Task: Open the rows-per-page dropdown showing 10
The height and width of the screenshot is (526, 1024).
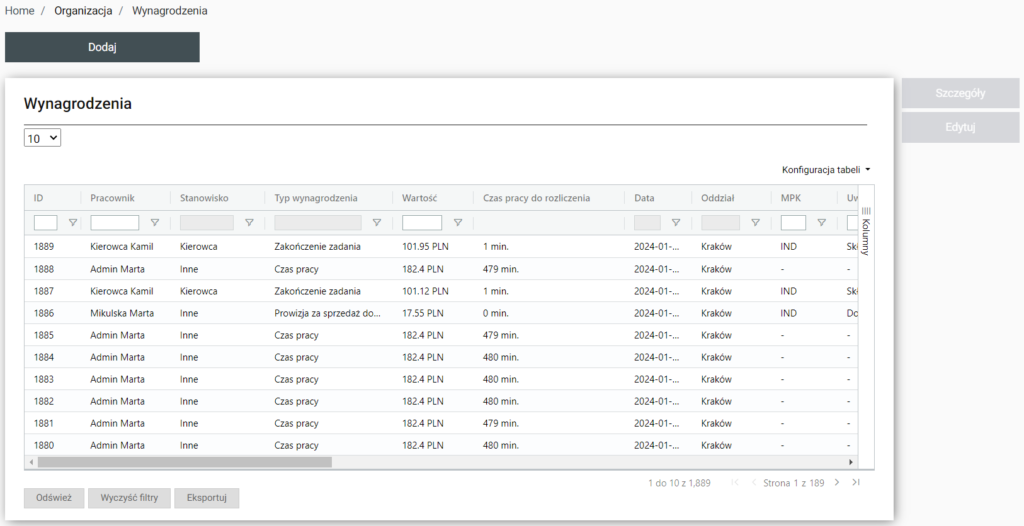Action: [x=42, y=139]
